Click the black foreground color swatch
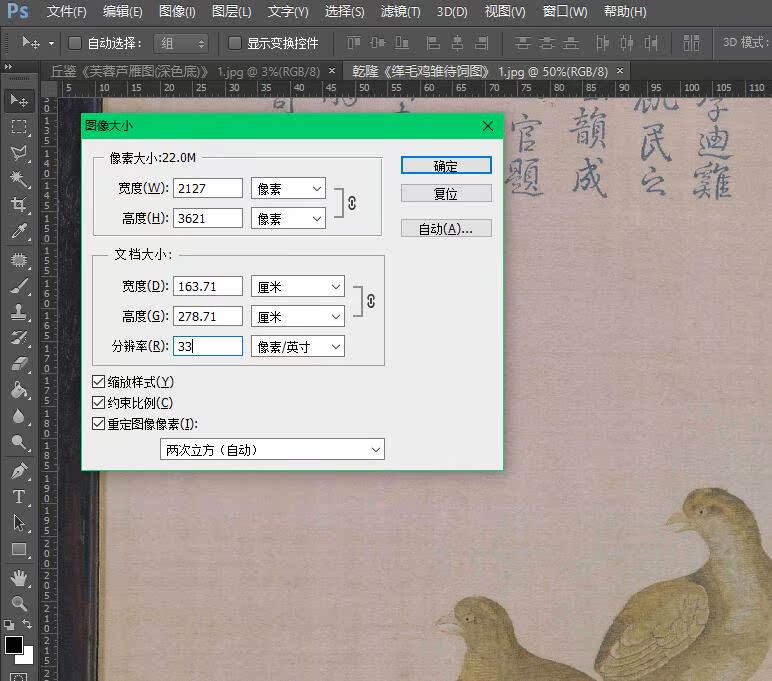Image resolution: width=772 pixels, height=681 pixels. tap(13, 644)
